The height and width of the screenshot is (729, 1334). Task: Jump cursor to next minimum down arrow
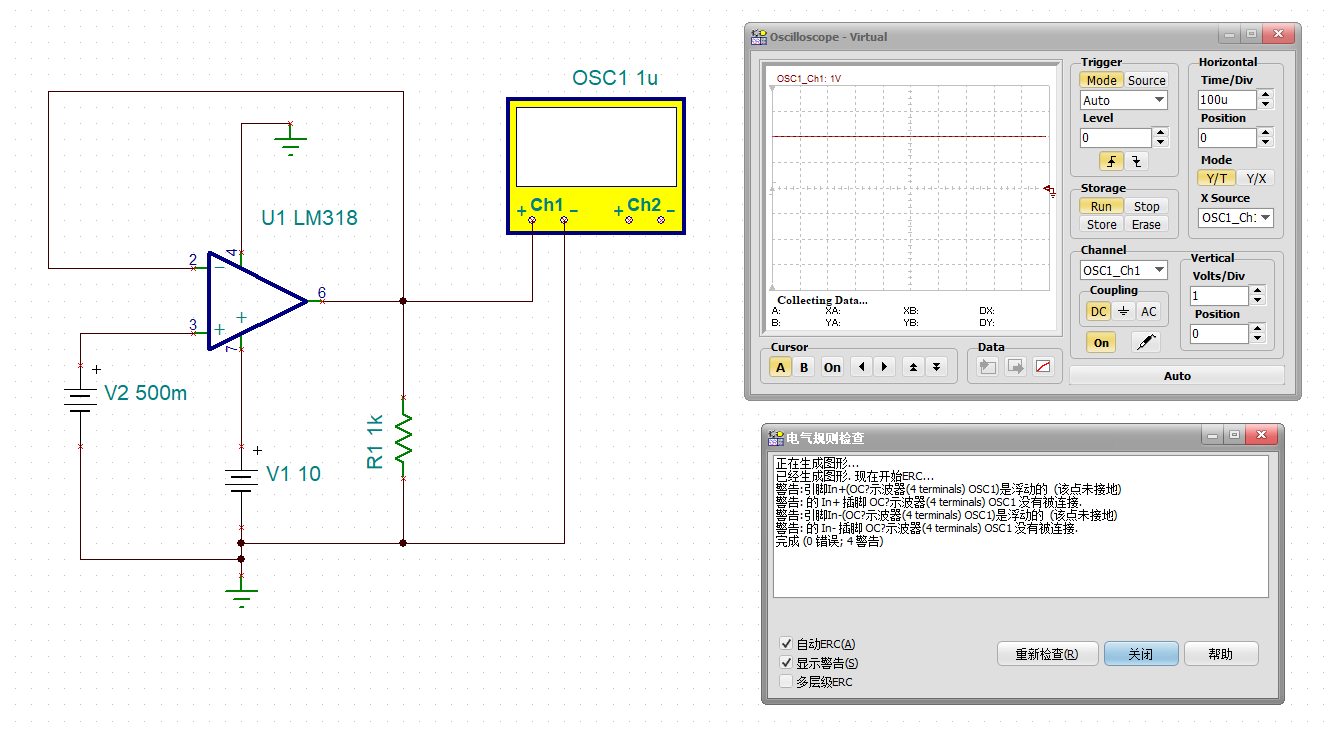[x=936, y=367]
